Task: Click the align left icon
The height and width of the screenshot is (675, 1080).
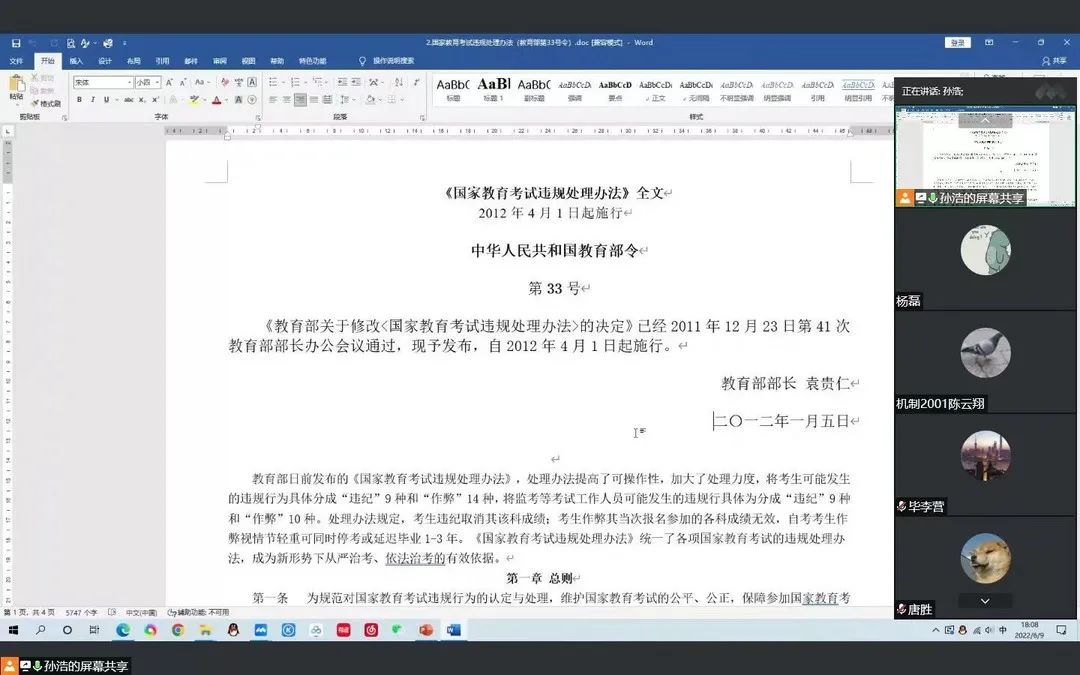Action: point(273,100)
